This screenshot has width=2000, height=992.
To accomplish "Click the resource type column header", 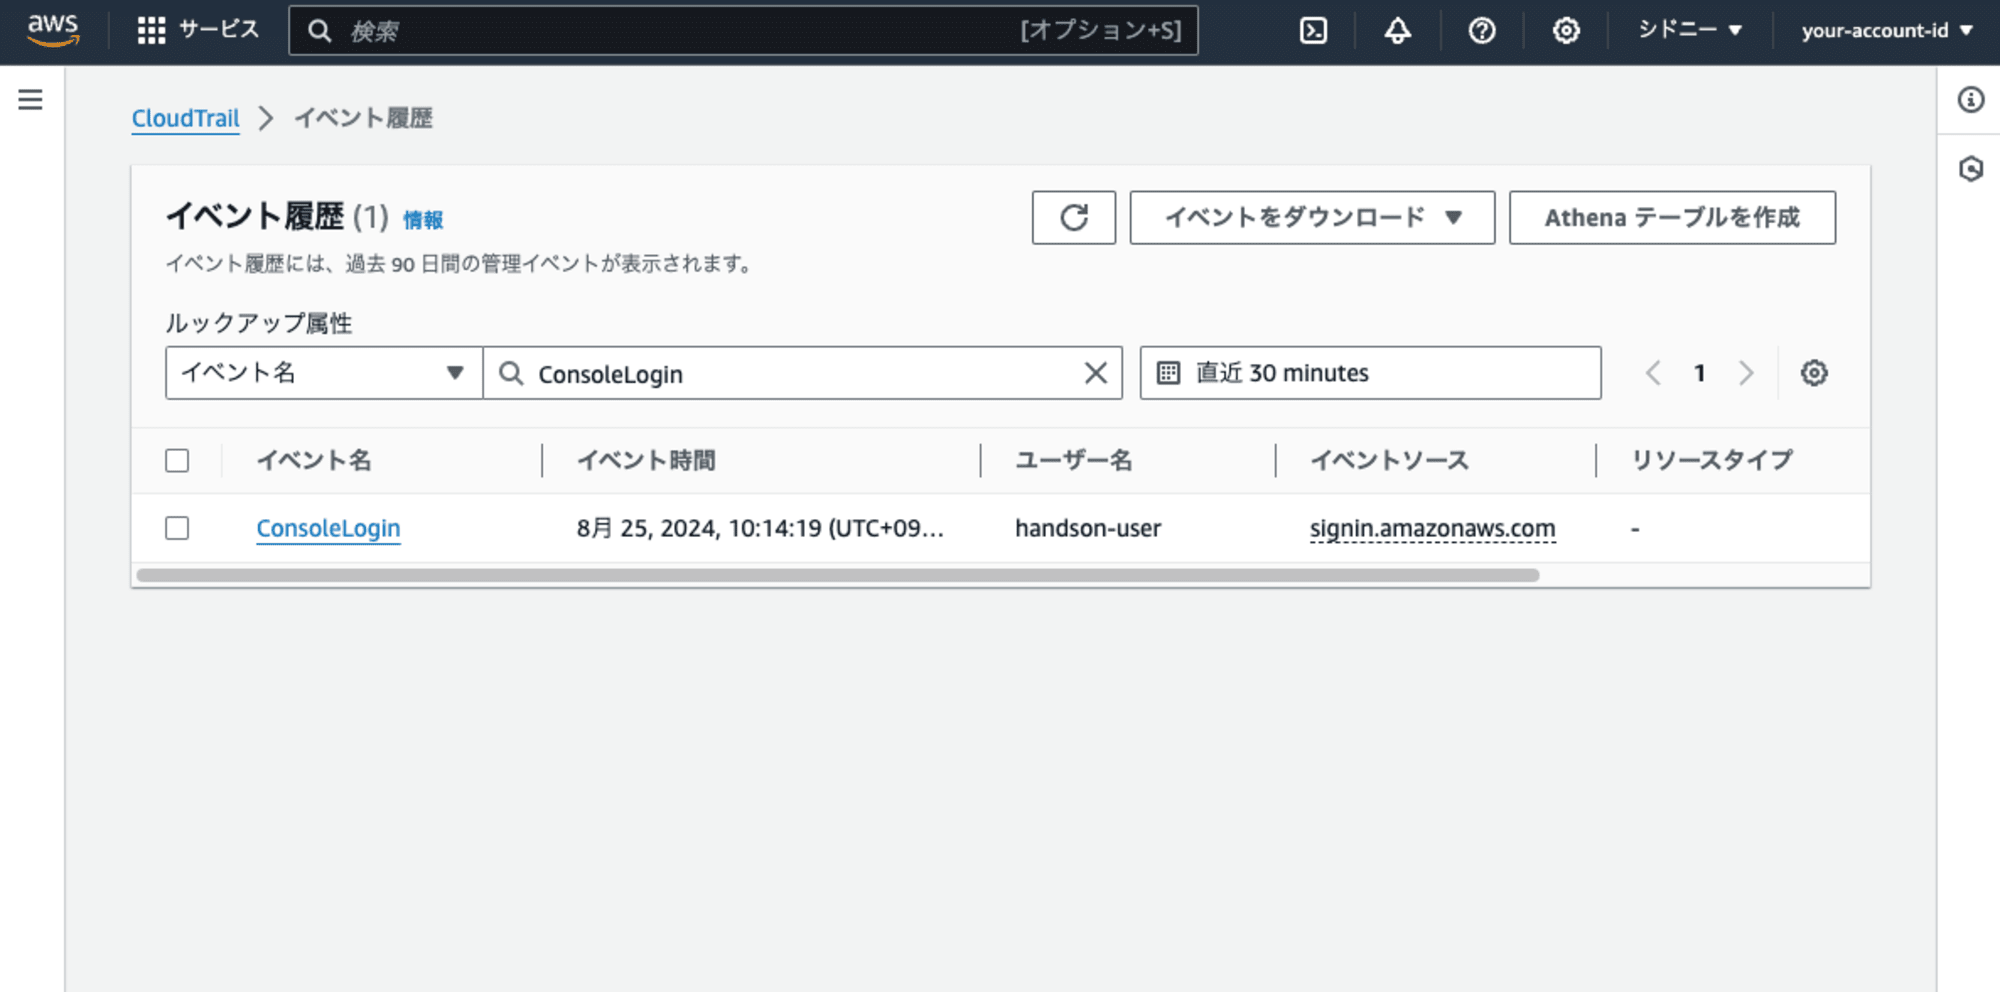I will 1712,460.
